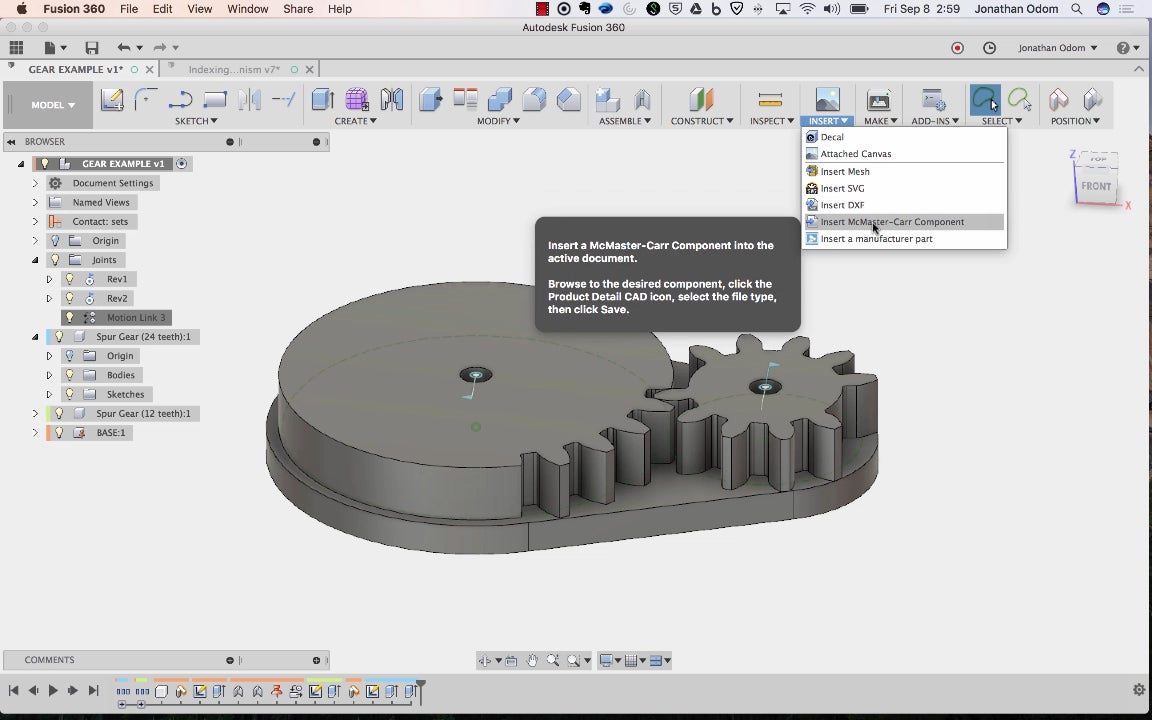
Task: Click the Scripts and Add-Ins icon
Action: pos(933,100)
